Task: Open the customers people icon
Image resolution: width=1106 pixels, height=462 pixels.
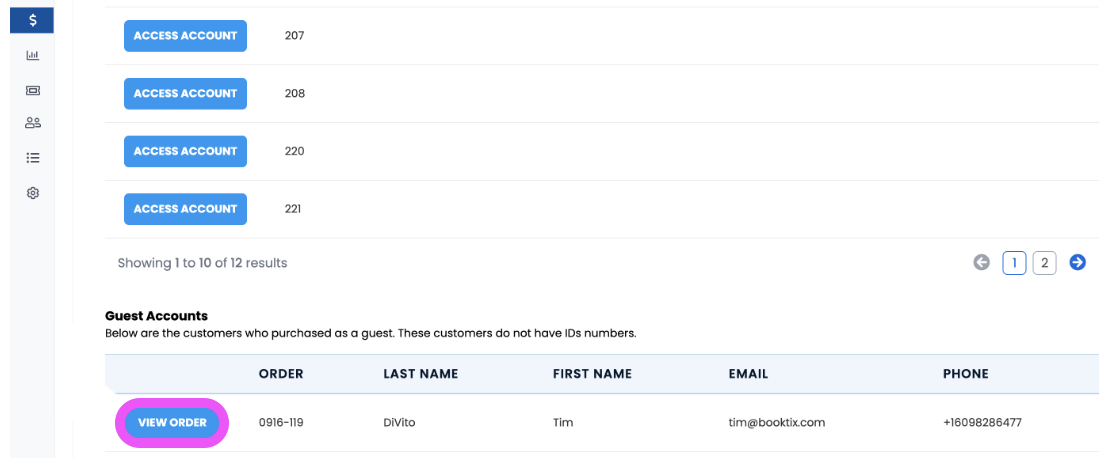Action: point(32,123)
